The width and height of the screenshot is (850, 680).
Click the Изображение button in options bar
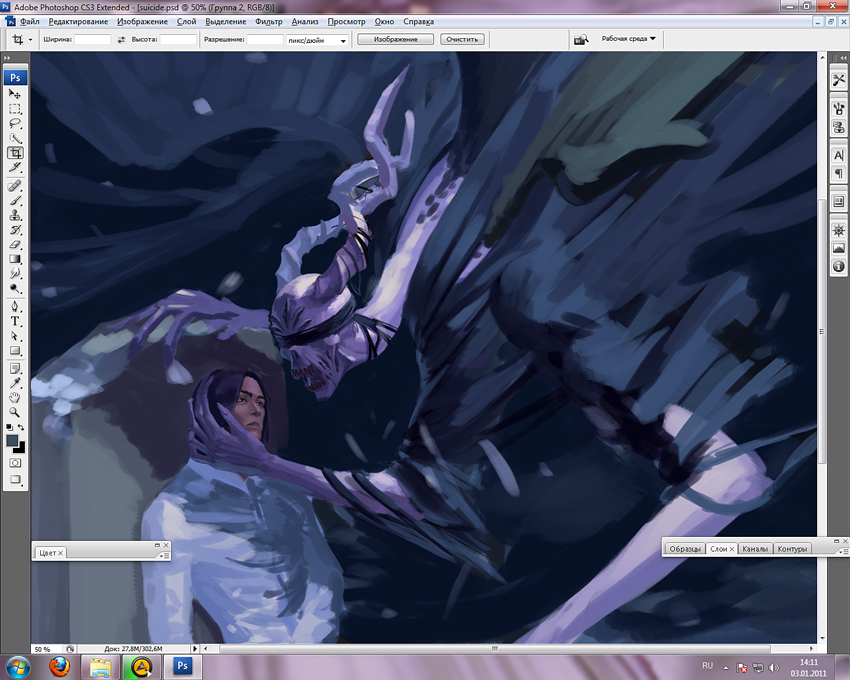tap(395, 39)
